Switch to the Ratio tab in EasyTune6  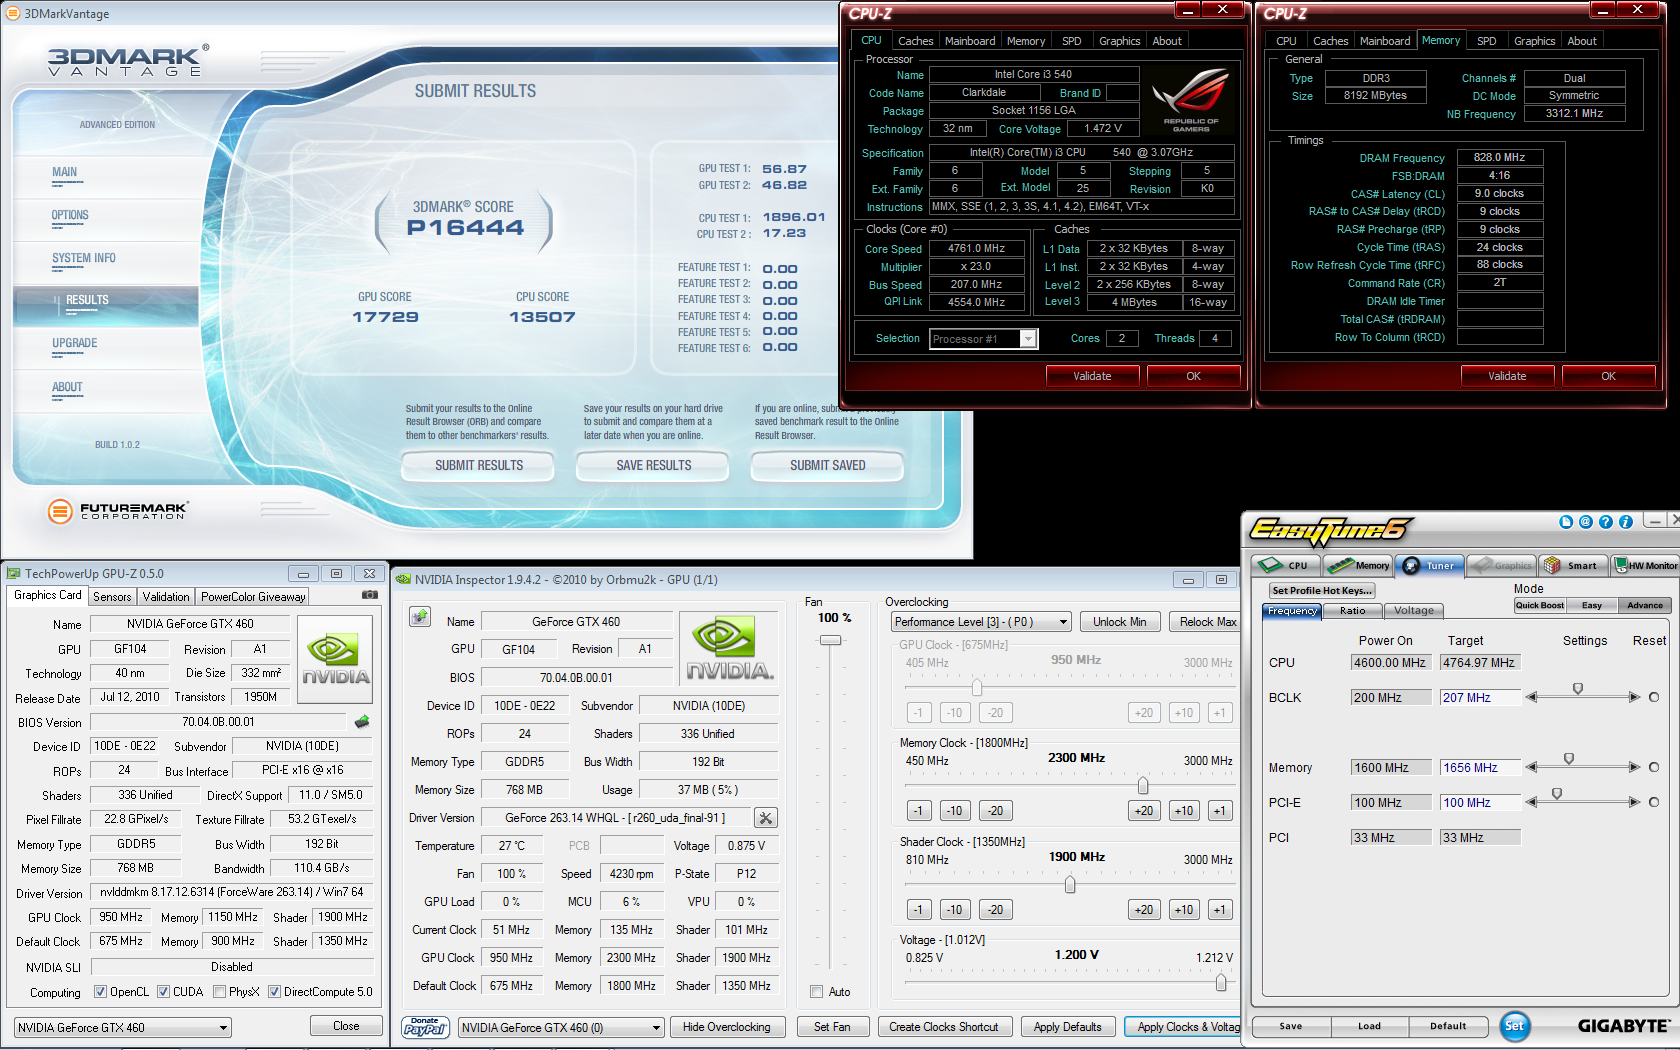(x=1353, y=611)
